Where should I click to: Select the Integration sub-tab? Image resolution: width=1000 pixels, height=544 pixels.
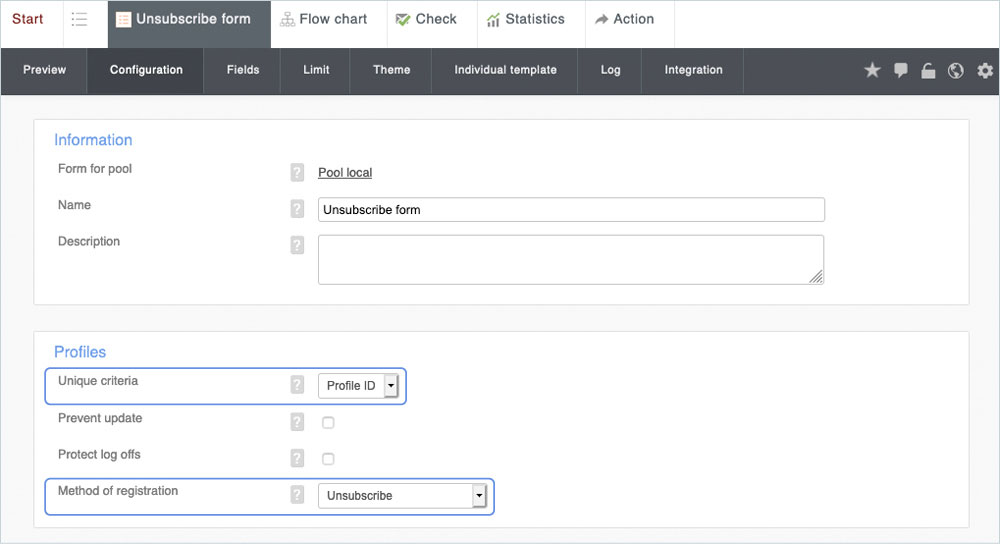(x=693, y=70)
